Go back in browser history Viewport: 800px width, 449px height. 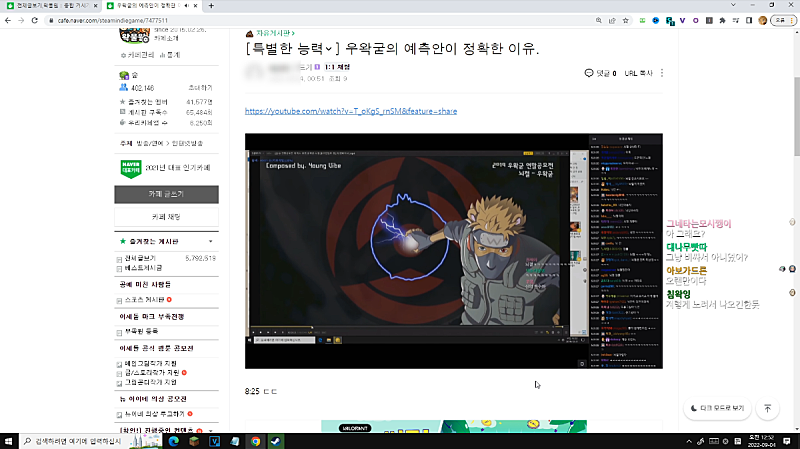8,20
